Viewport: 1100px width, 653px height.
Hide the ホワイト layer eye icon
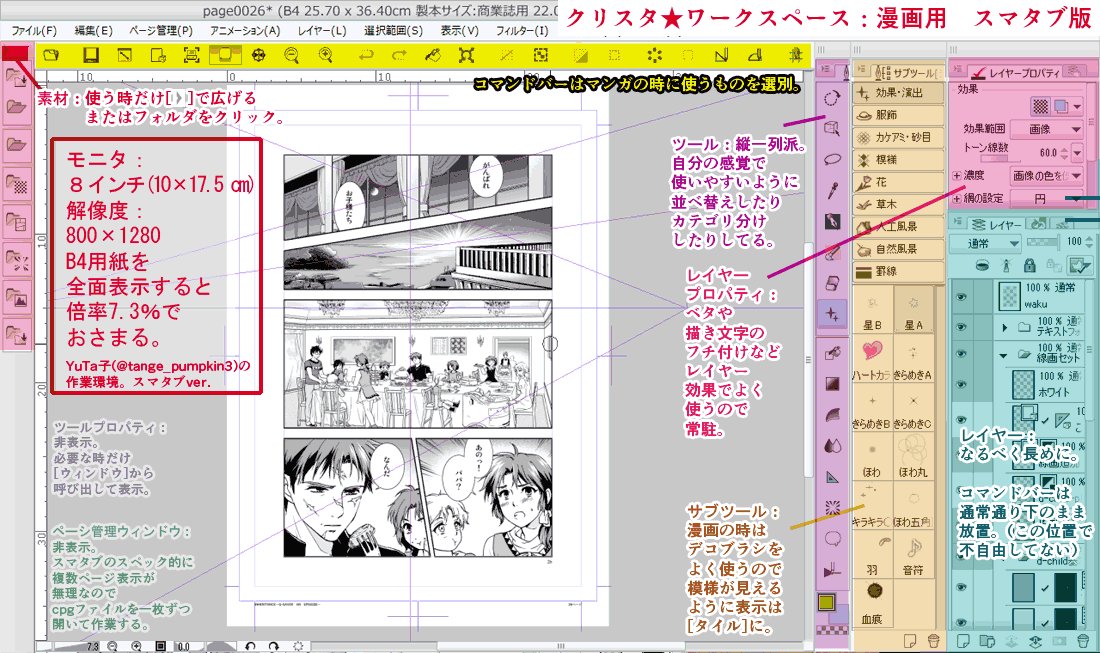961,384
